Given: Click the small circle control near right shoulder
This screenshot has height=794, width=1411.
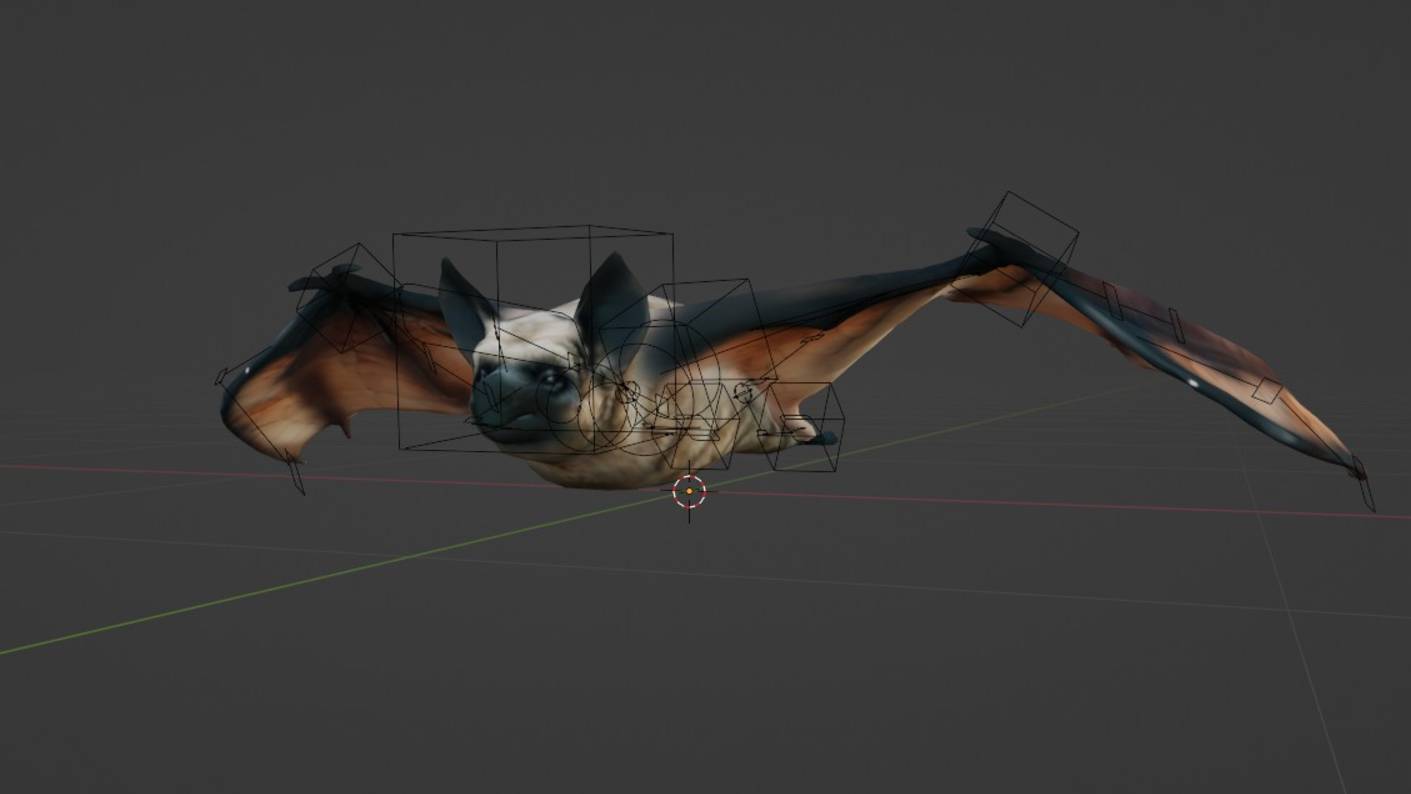Looking at the screenshot, I should click(743, 392).
